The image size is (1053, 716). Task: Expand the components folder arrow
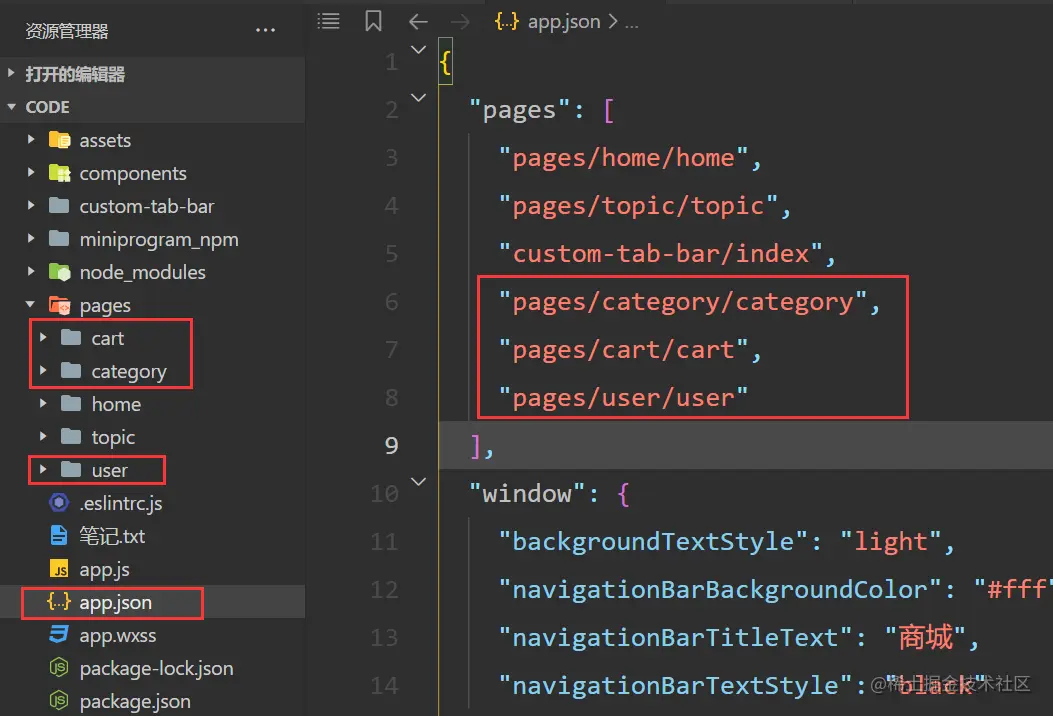pos(31,172)
